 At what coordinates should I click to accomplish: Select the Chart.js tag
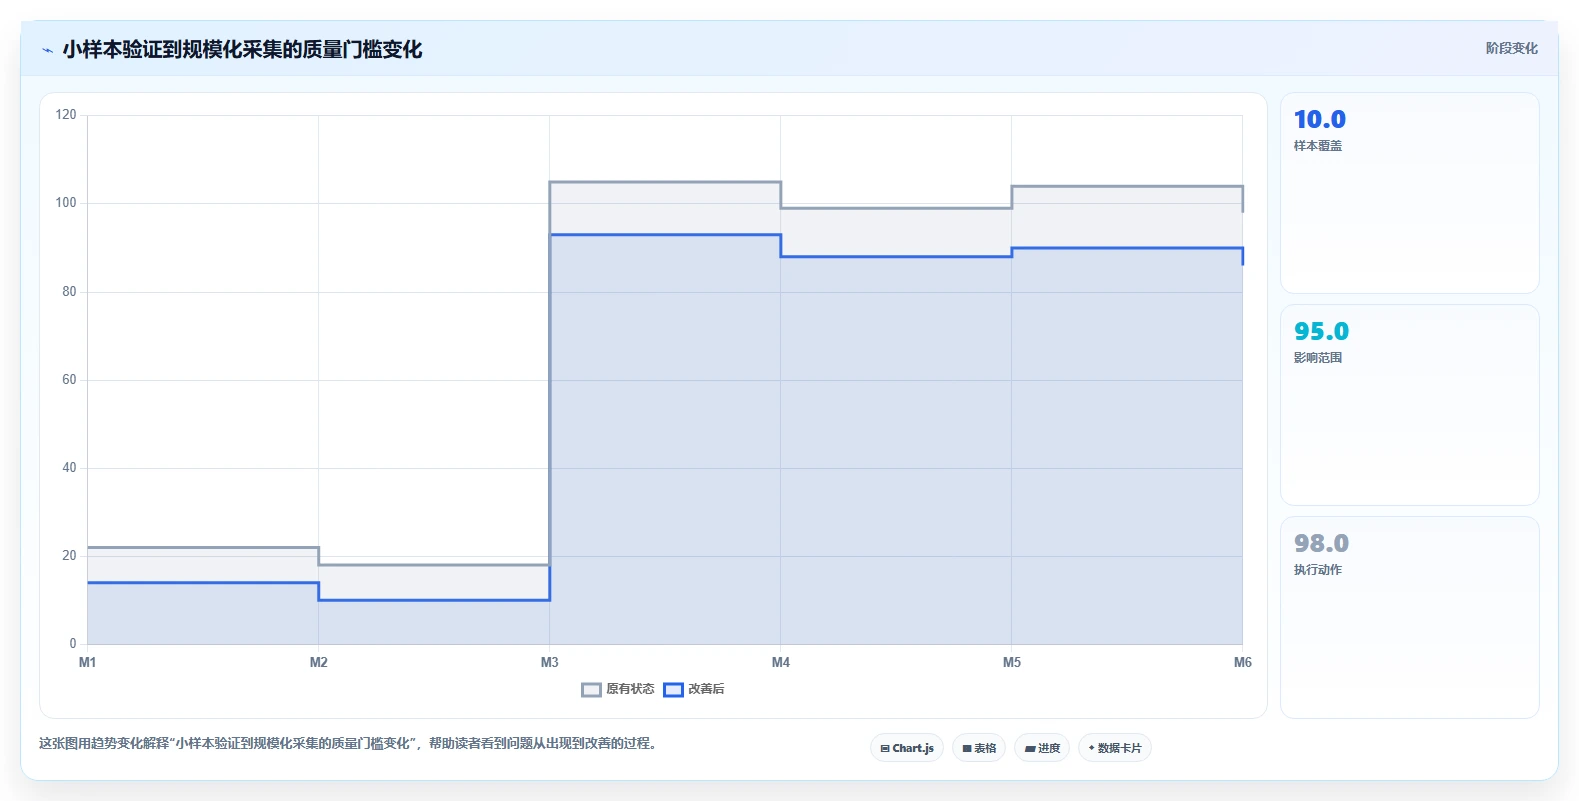pos(907,748)
